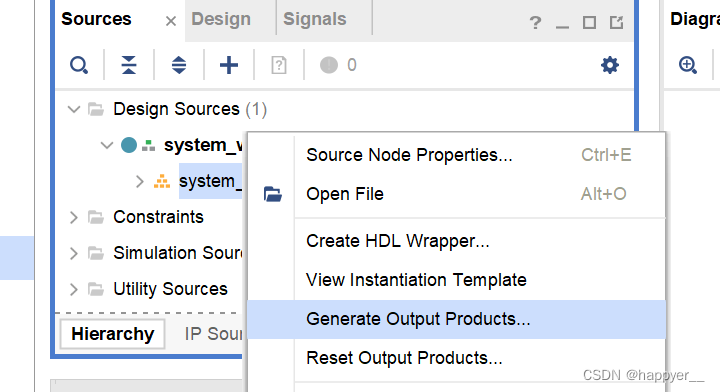Close the Sources tab
Image resolution: width=720 pixels, height=392 pixels.
pyautogui.click(x=171, y=21)
